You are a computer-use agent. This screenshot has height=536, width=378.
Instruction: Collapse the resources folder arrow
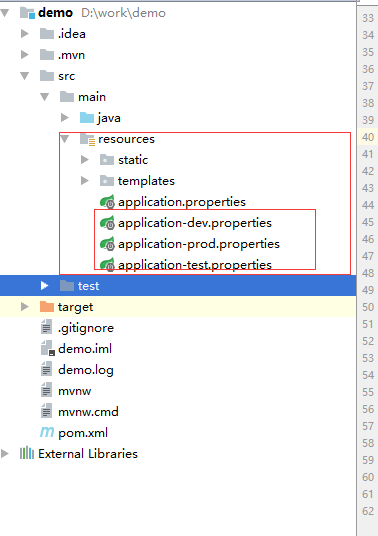pyautogui.click(x=65, y=139)
